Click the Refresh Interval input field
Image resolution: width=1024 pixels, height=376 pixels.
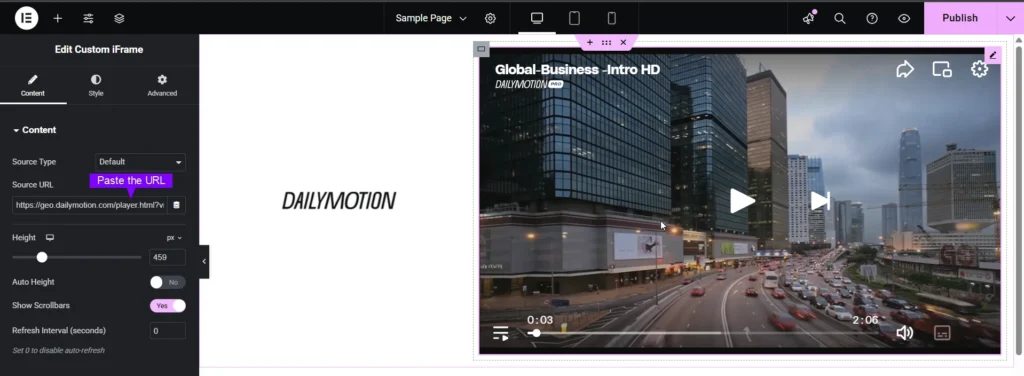point(167,331)
